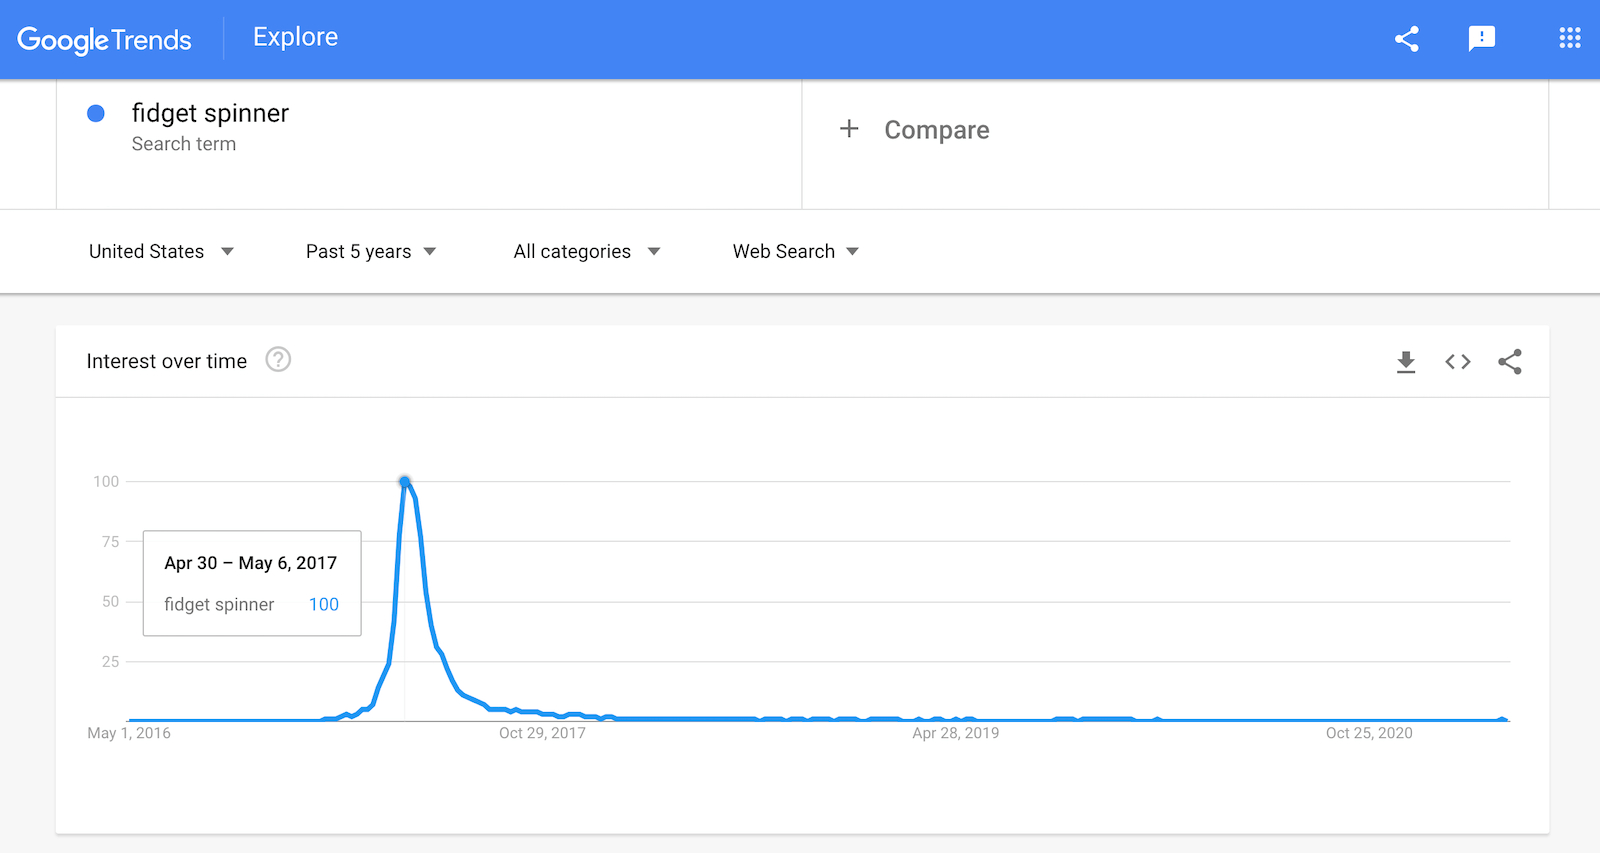Click the Oct 29, 2017 axis label

(542, 733)
